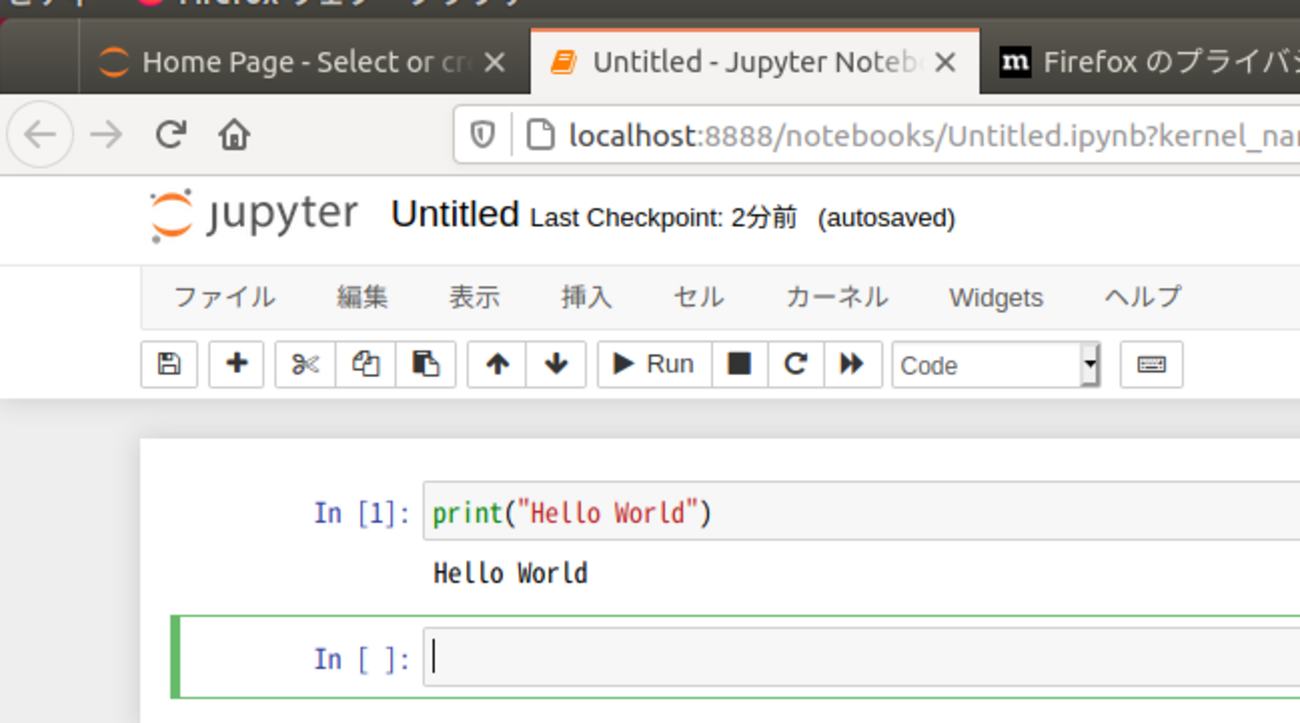The image size is (1300, 723).
Task: Move selected cell up arrow
Action: point(497,364)
